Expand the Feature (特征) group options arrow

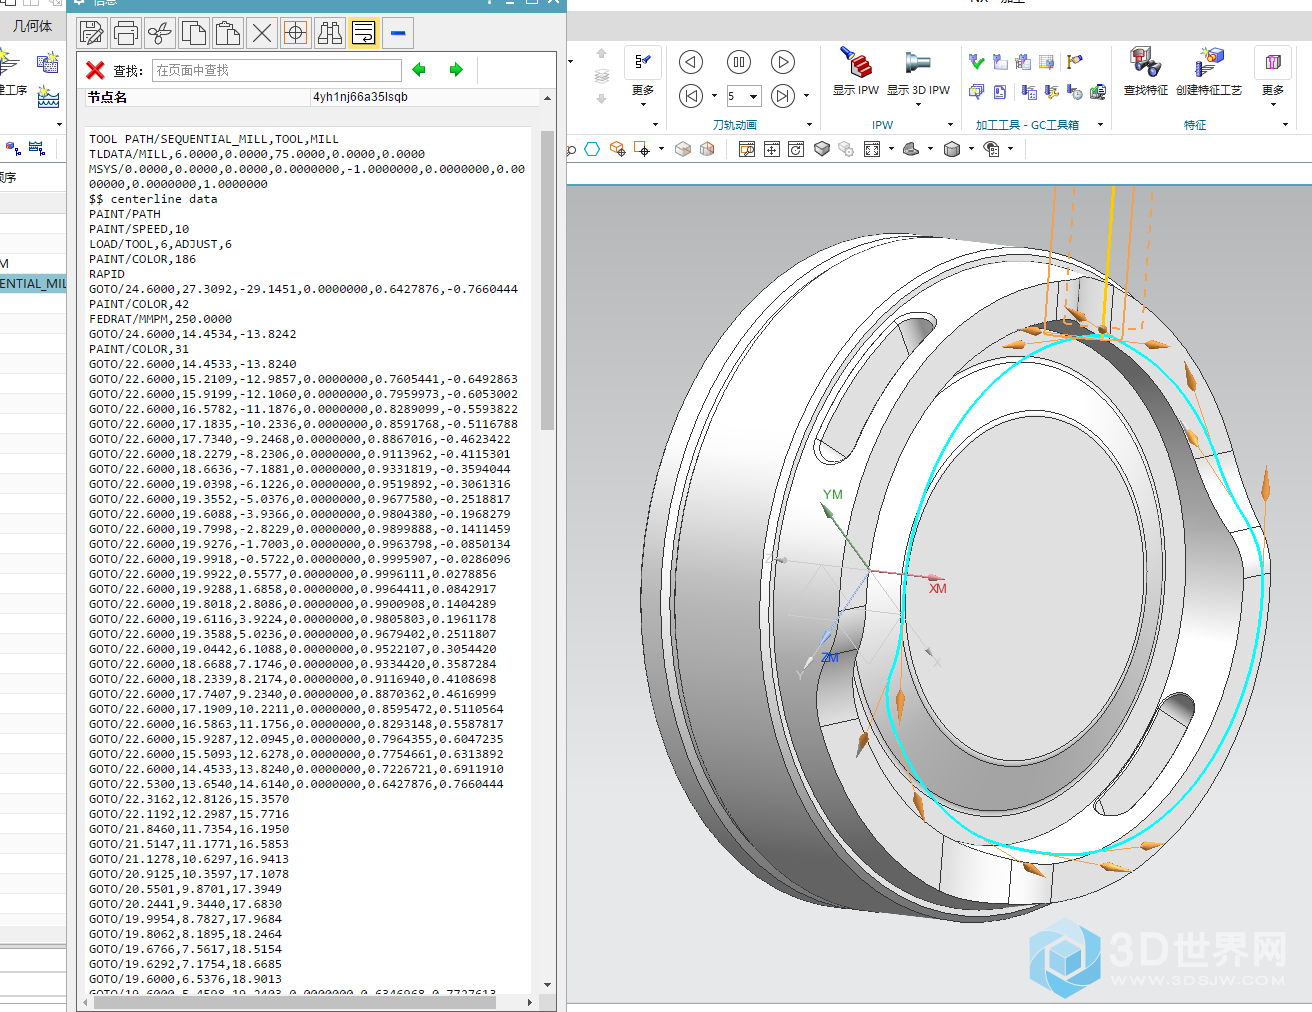[1286, 125]
